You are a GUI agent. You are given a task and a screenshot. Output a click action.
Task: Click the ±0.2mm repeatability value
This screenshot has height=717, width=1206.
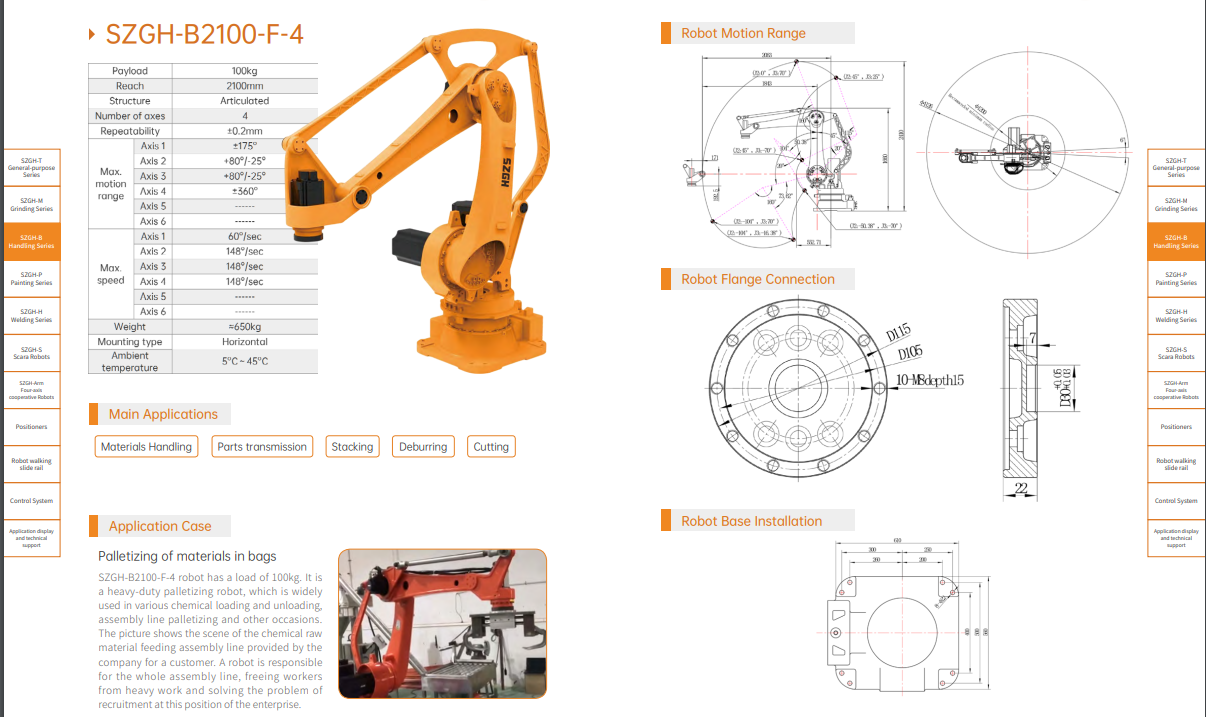pos(245,131)
